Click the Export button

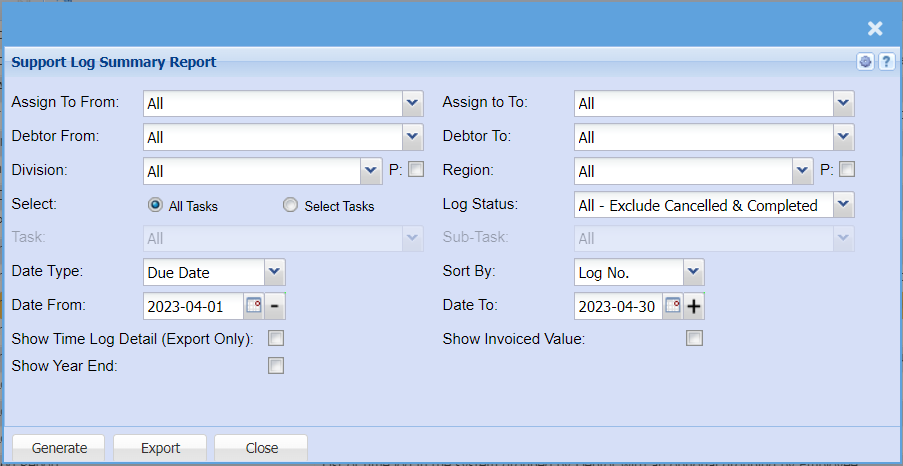point(160,448)
